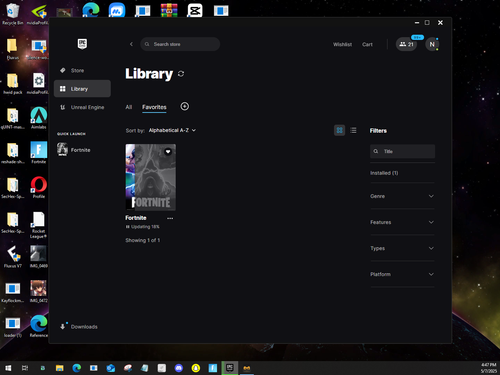This screenshot has width=500, height=375.
Task: Click the Search store field
Action: coord(180,44)
